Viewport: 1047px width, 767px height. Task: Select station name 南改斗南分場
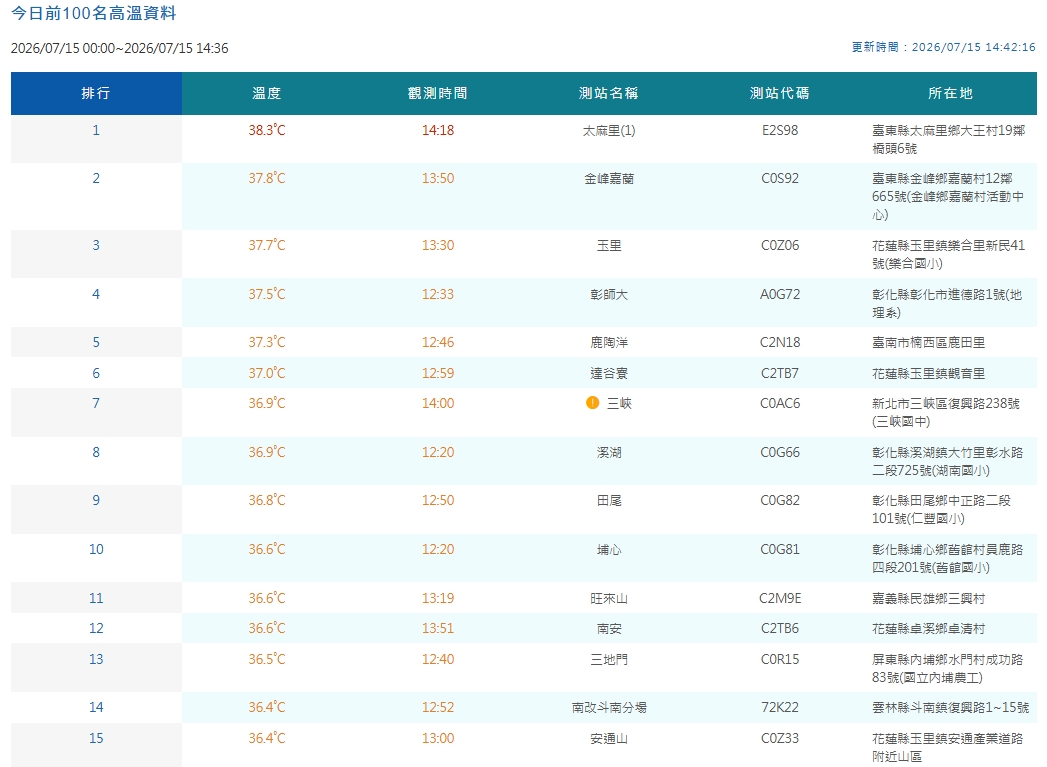(609, 708)
